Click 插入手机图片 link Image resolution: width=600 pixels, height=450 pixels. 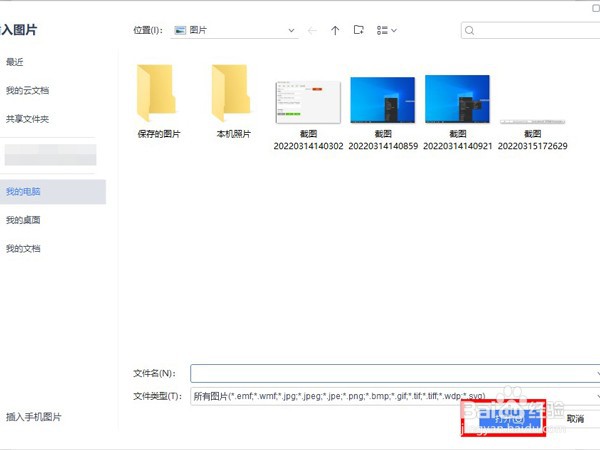pyautogui.click(x=34, y=417)
